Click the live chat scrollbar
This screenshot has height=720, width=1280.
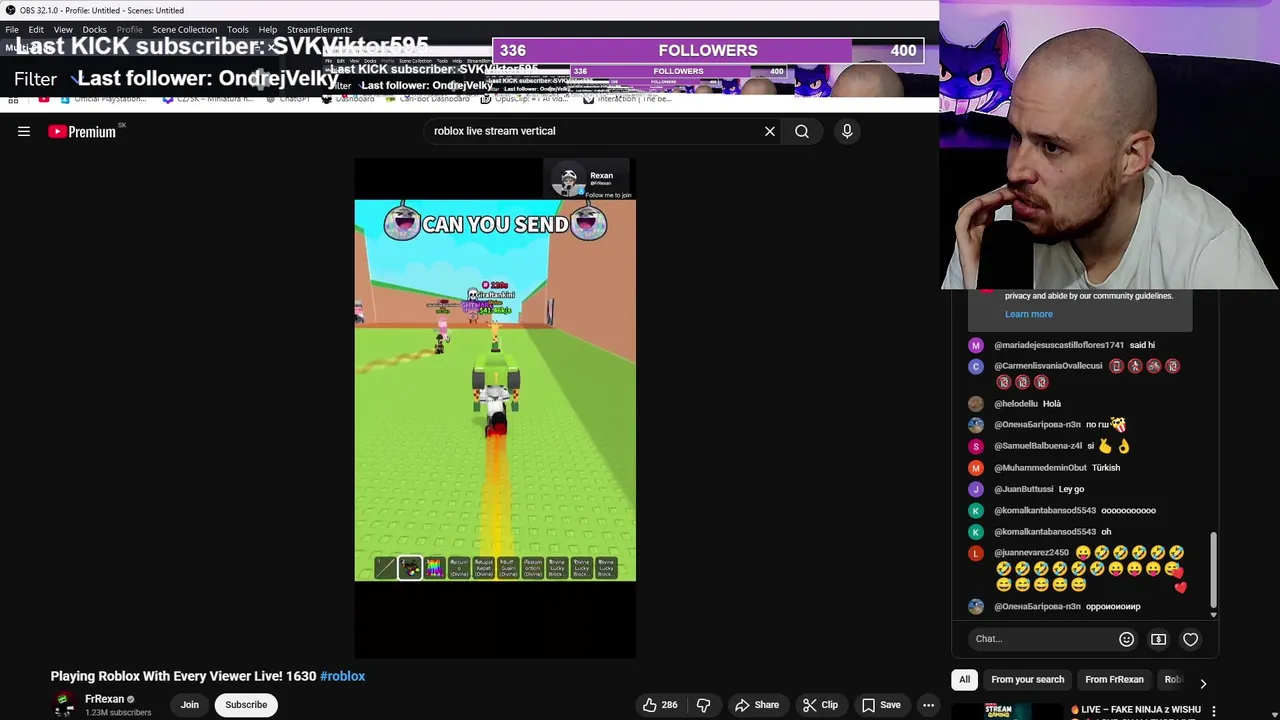[1213, 570]
